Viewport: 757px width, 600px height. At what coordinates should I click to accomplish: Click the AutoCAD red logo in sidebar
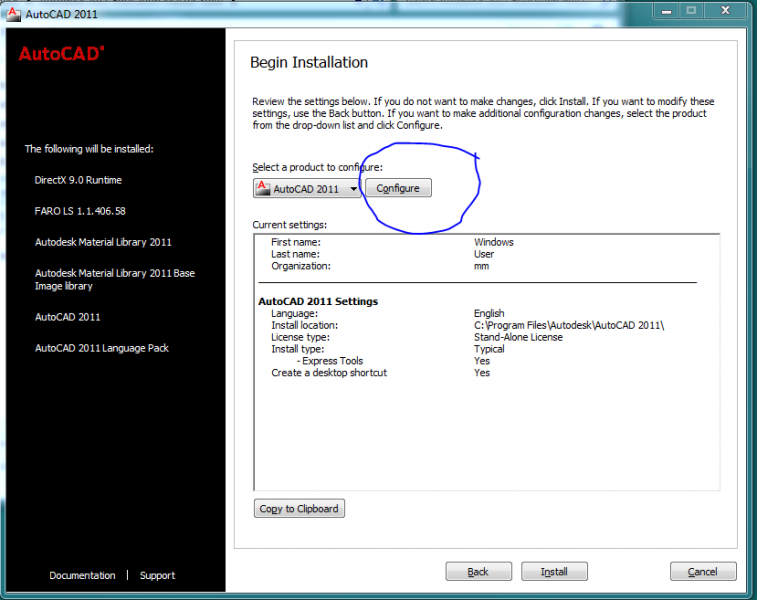[x=61, y=54]
